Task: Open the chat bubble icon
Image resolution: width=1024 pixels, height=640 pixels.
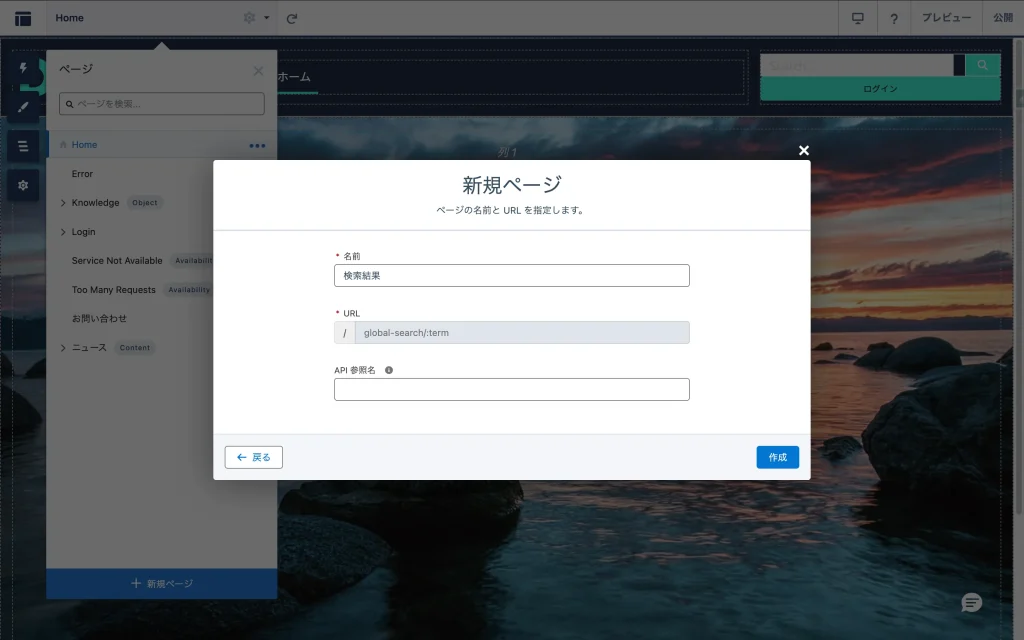Action: click(x=971, y=603)
